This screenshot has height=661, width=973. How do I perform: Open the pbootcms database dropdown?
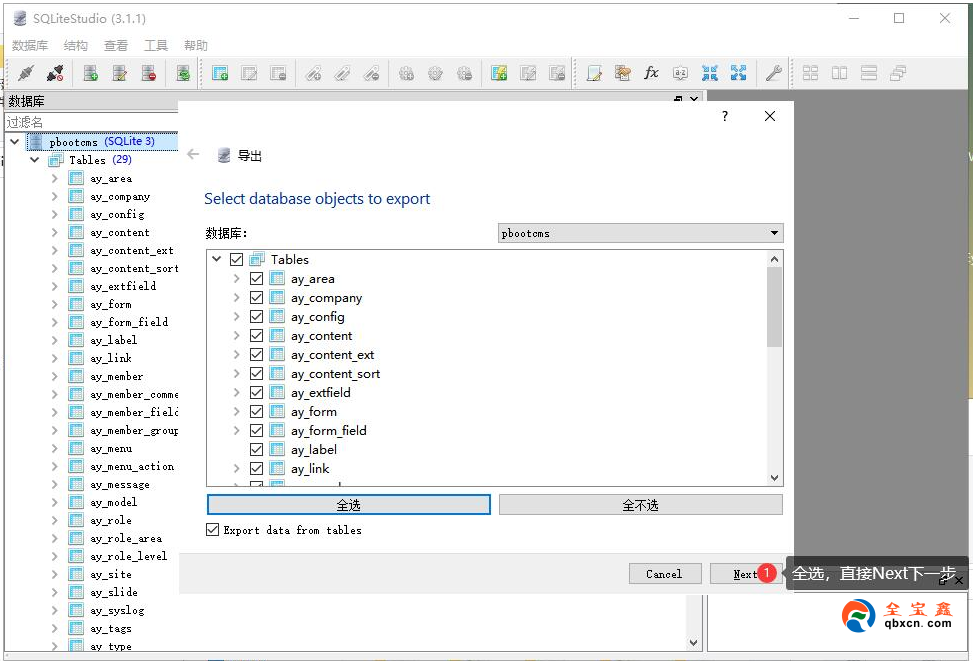point(640,233)
